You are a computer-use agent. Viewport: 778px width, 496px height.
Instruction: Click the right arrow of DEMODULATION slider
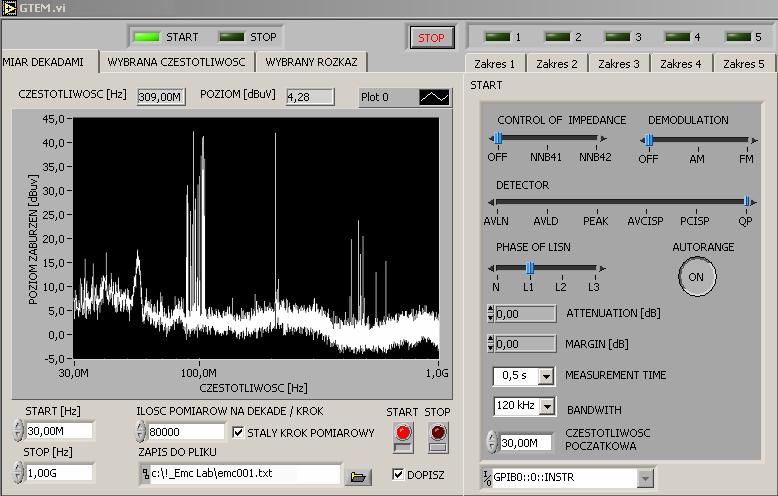754,141
